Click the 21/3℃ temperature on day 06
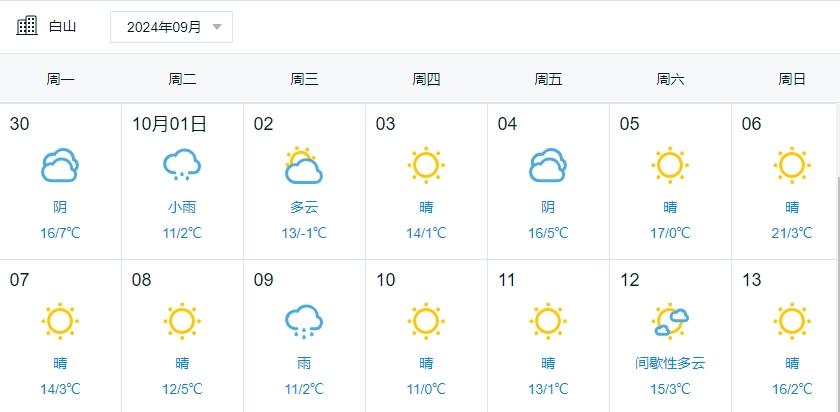 pyautogui.click(x=791, y=233)
